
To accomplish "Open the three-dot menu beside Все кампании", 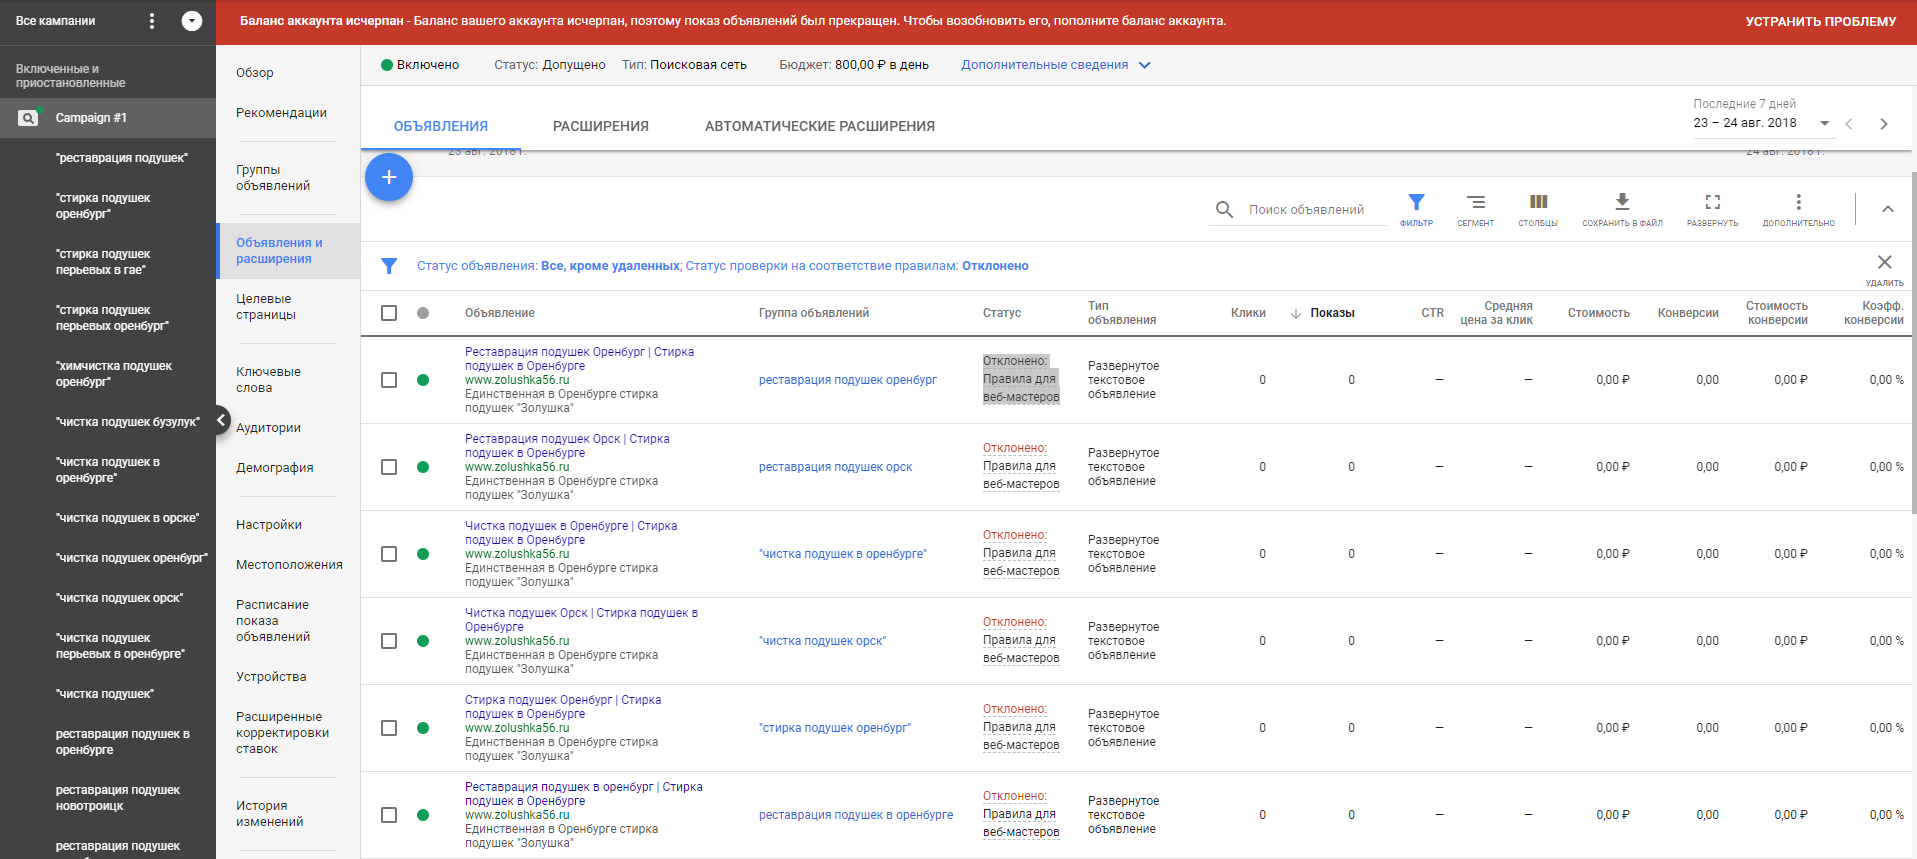I will tap(152, 21).
